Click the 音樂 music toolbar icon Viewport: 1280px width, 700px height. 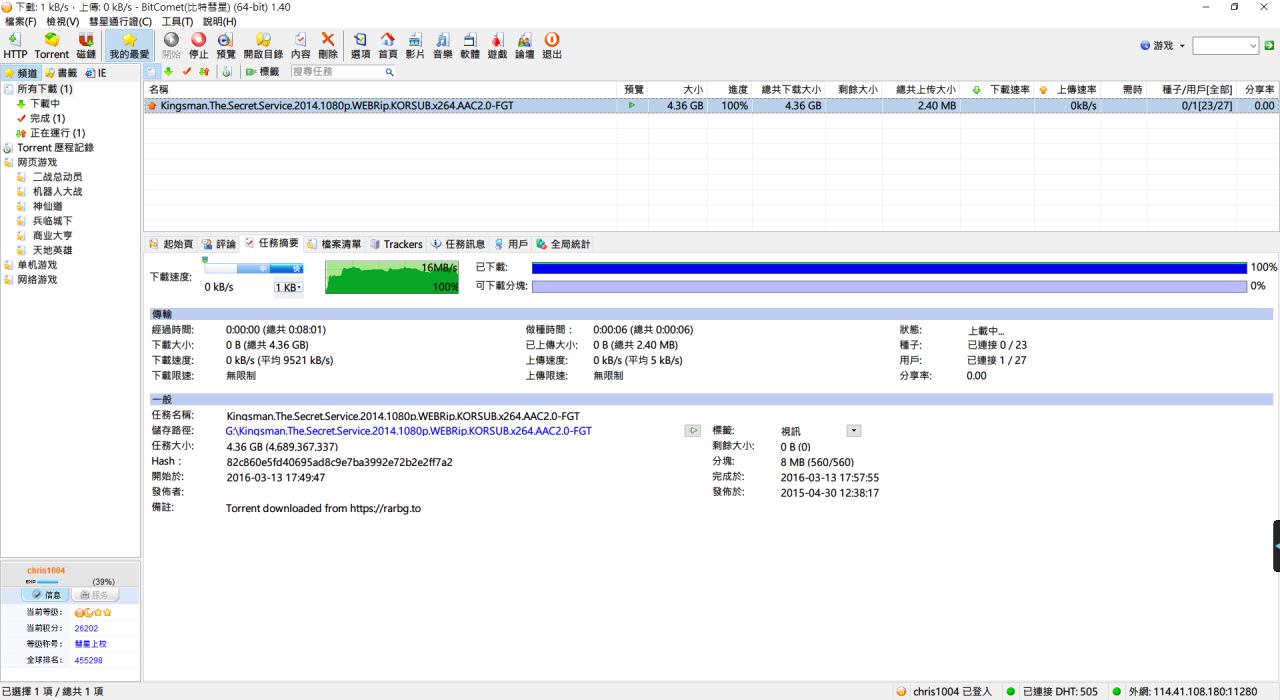point(442,46)
